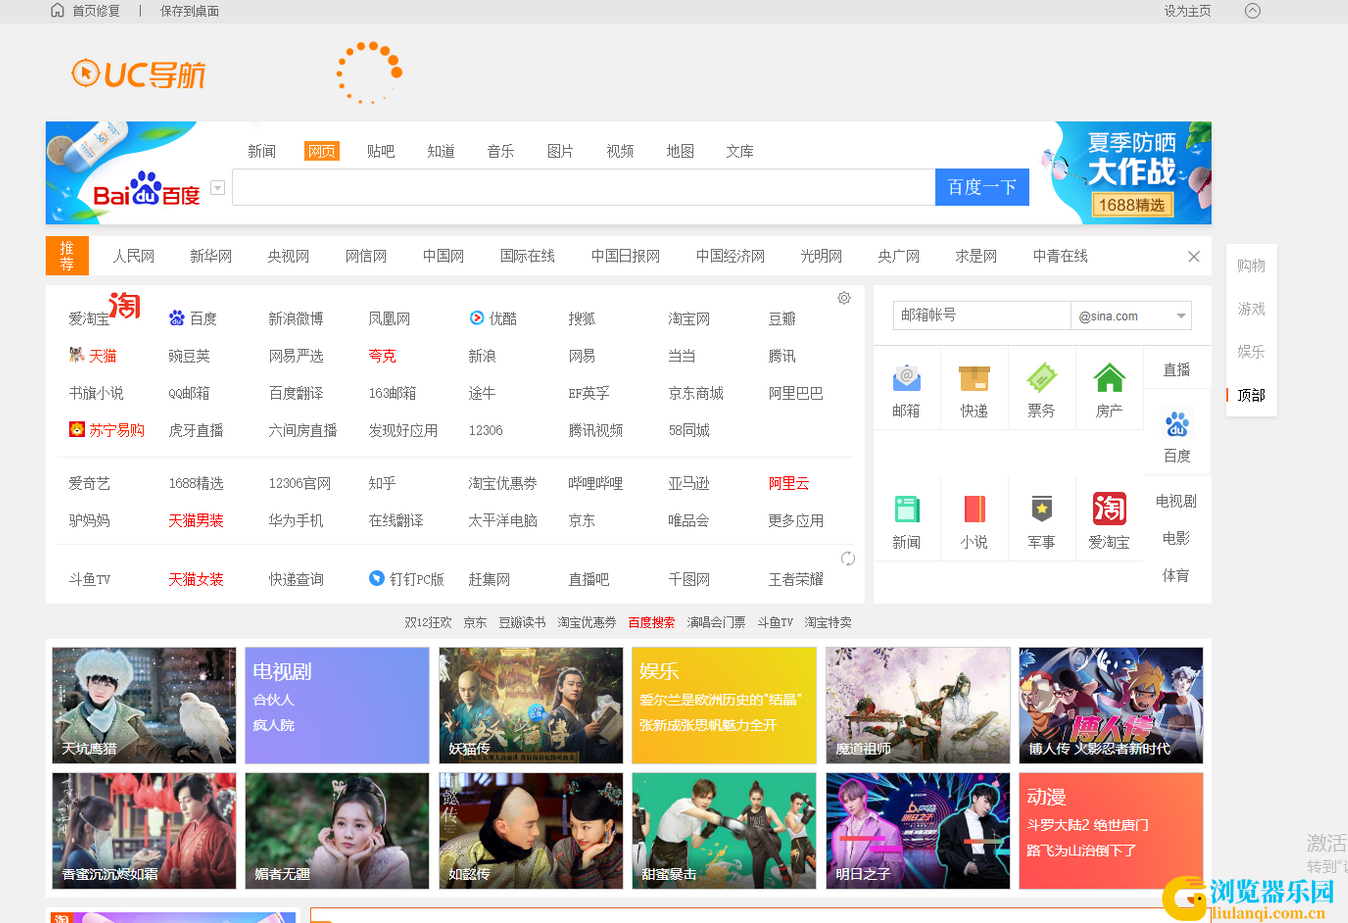This screenshot has width=1348, height=923.
Task: Select the 图片 search tab
Action: pos(560,151)
